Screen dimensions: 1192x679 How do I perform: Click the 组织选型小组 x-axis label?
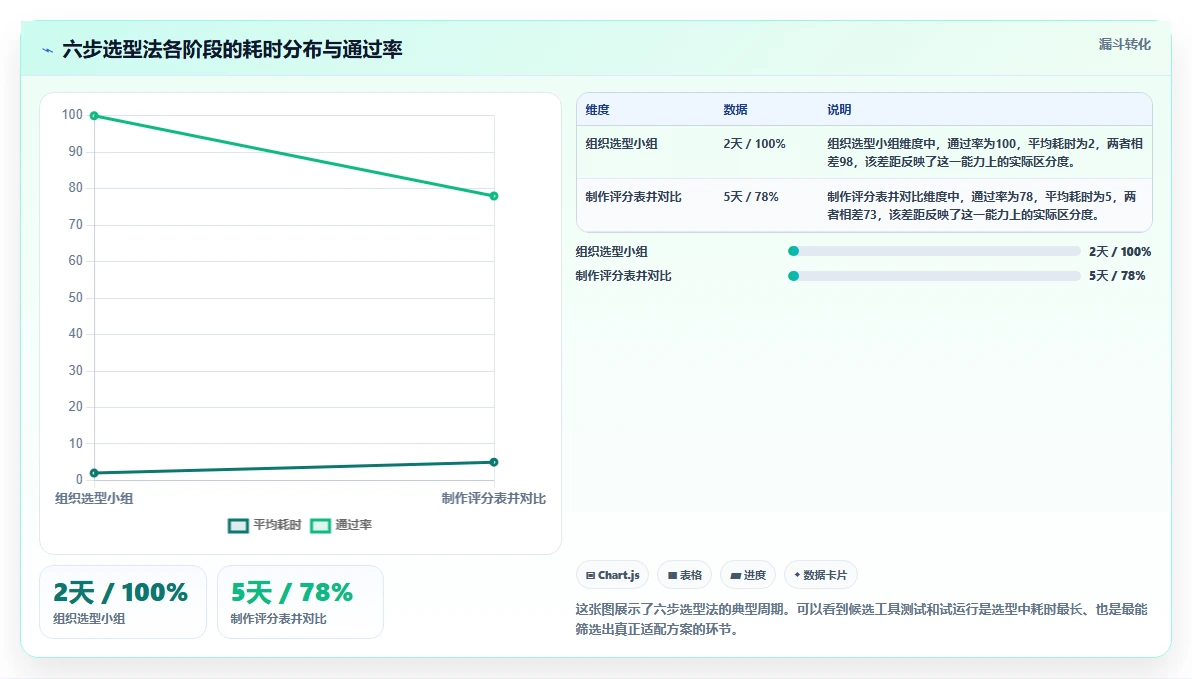[x=94, y=499]
